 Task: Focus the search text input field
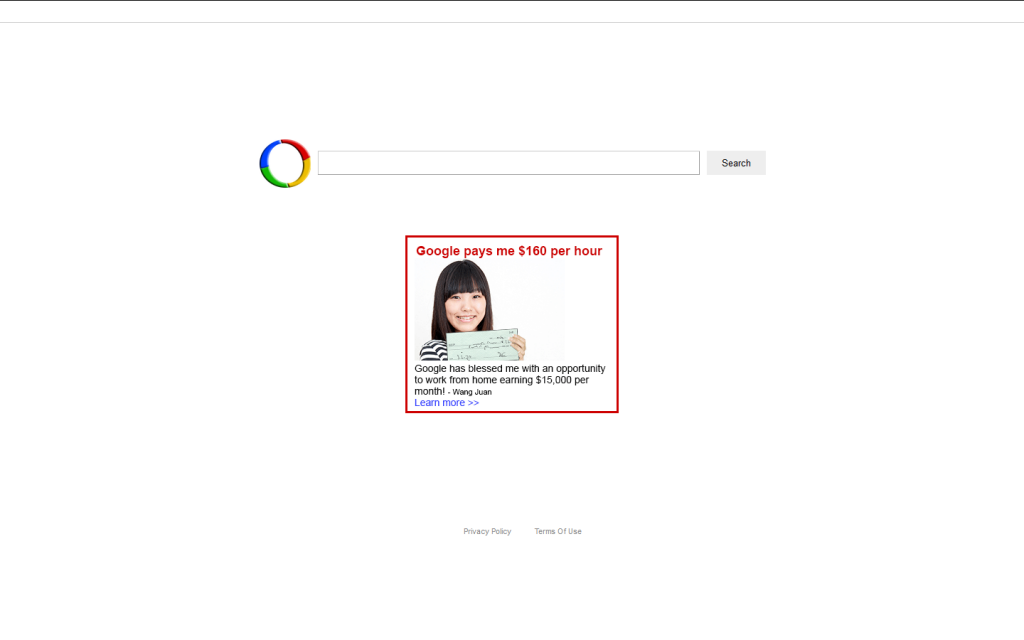[x=509, y=163]
